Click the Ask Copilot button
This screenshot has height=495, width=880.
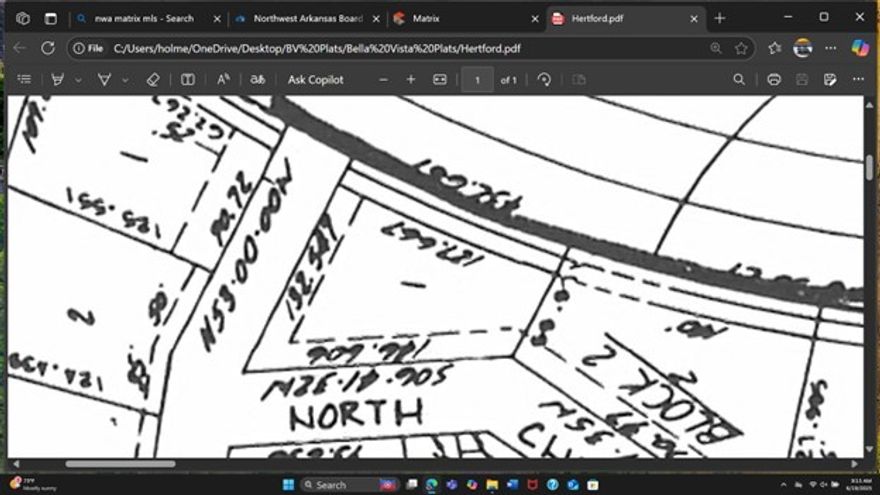[x=315, y=79]
